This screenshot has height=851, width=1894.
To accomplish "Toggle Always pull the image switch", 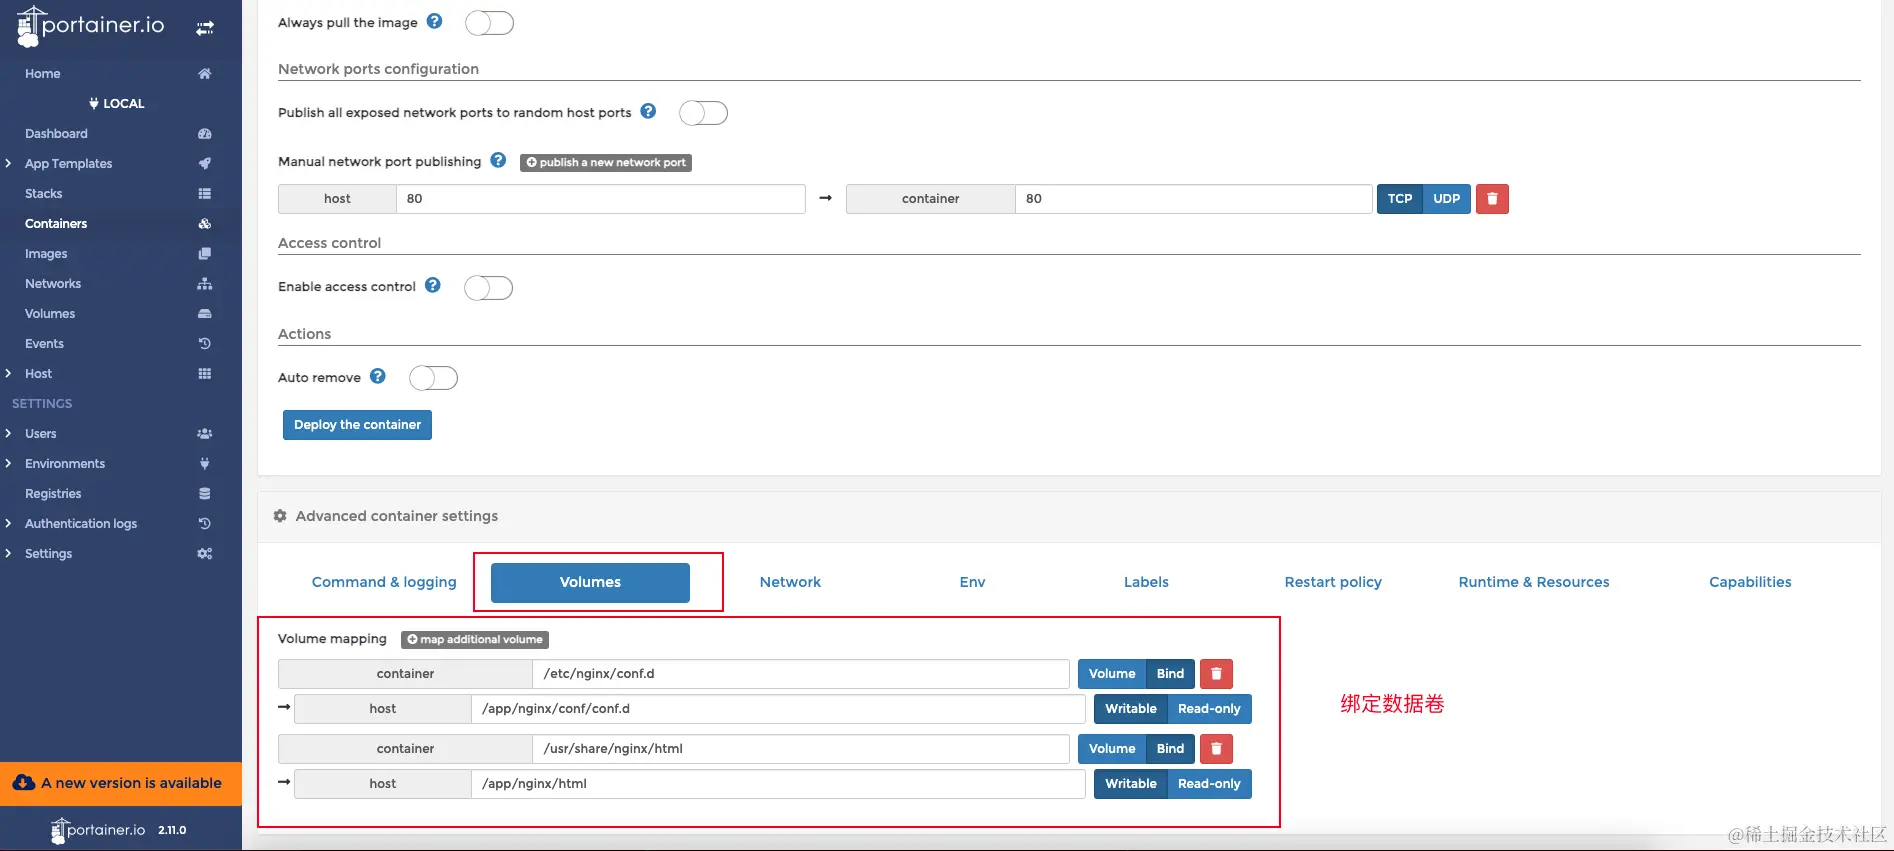I will click(490, 23).
